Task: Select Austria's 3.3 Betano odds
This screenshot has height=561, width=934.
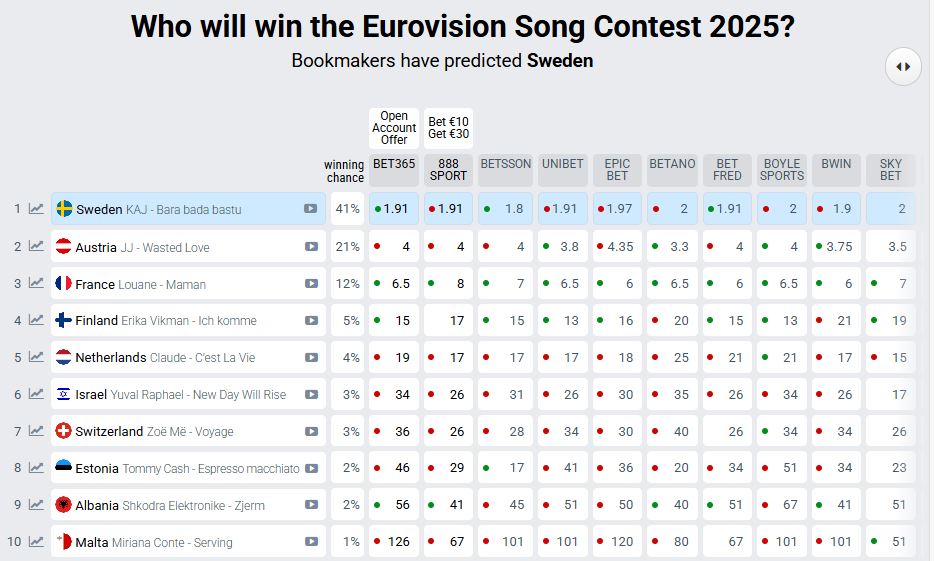Action: 672,247
